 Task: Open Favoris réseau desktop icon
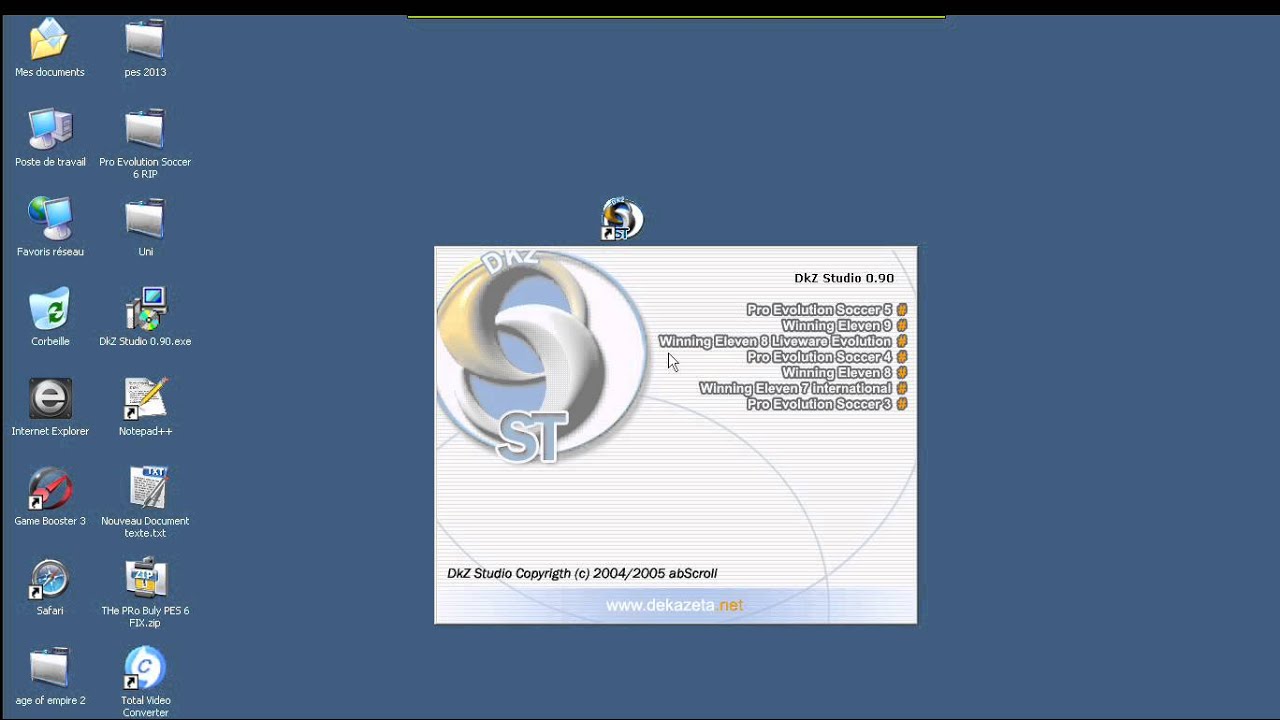[x=50, y=219]
